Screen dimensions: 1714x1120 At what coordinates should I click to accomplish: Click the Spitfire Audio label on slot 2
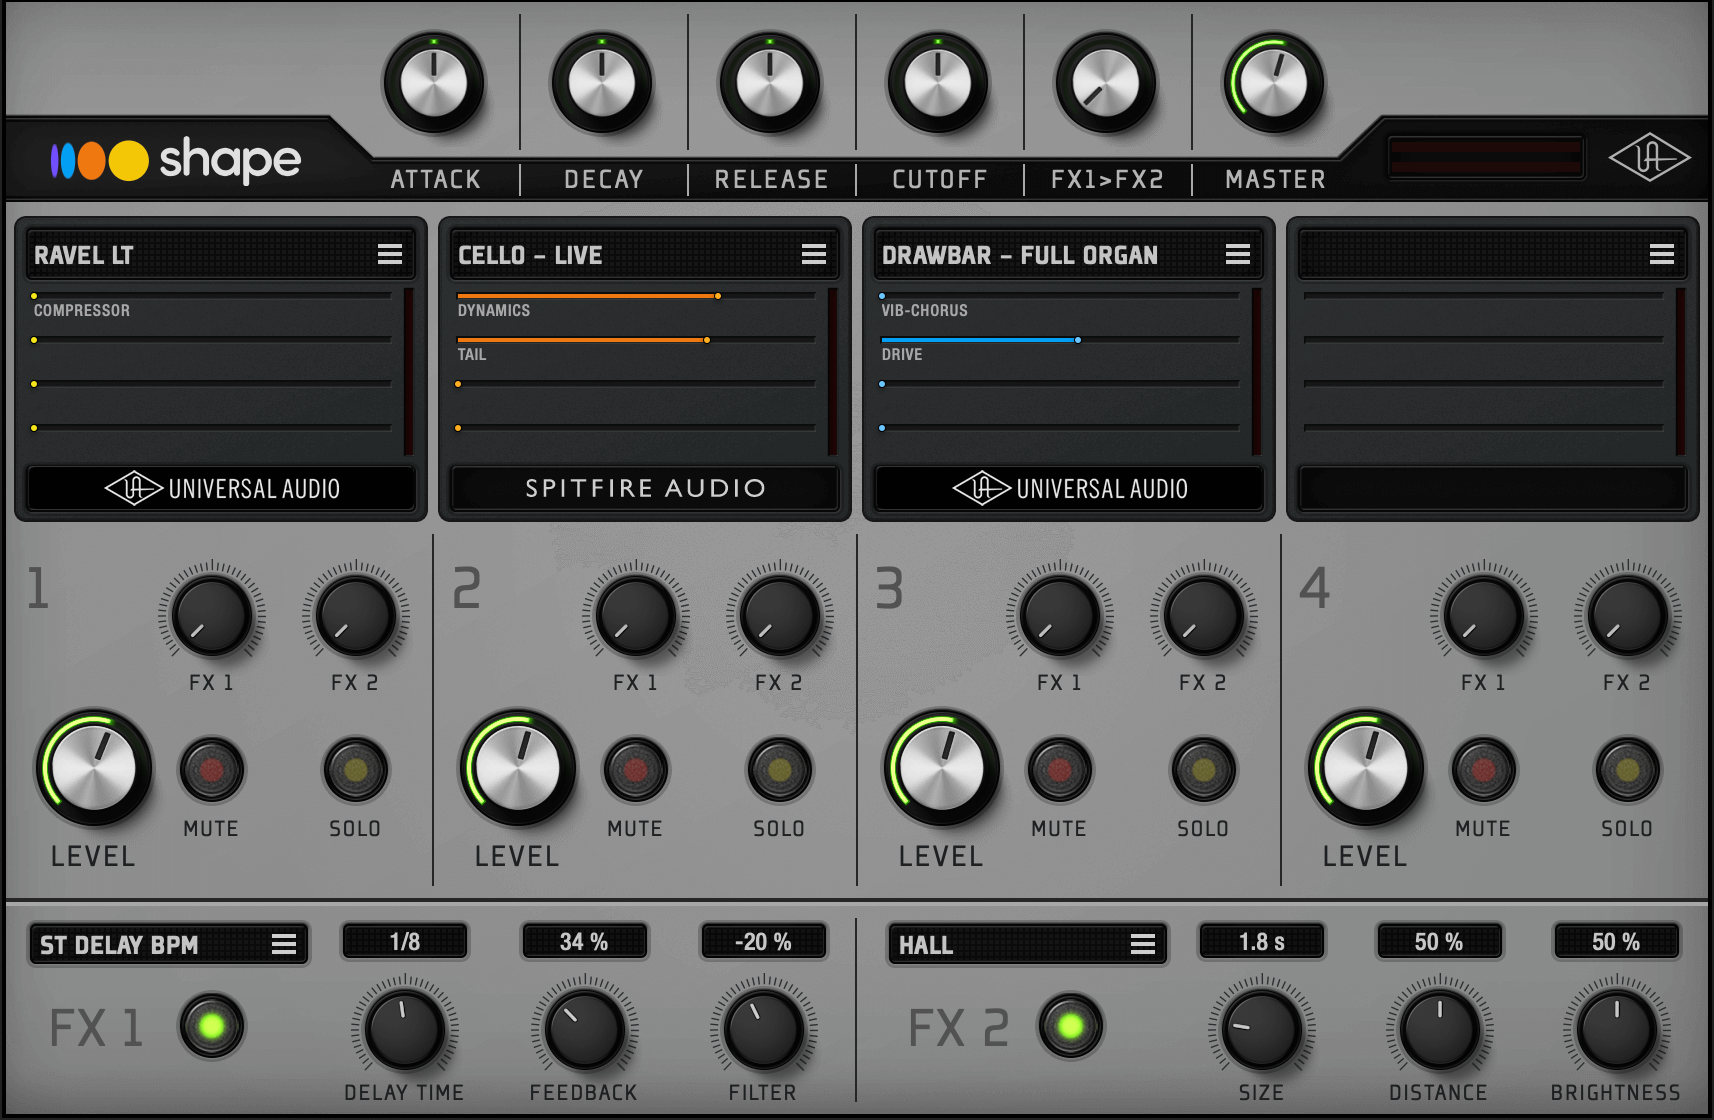(644, 489)
